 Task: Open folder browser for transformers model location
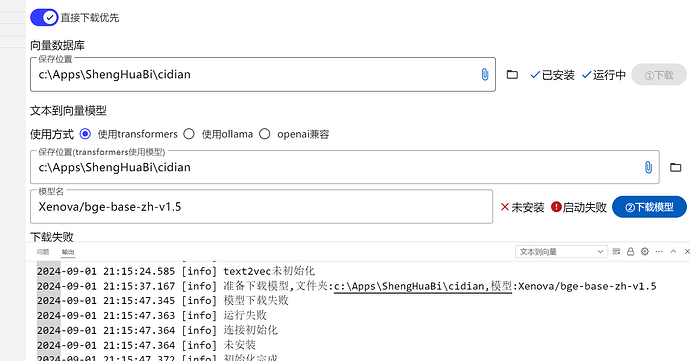[675, 167]
